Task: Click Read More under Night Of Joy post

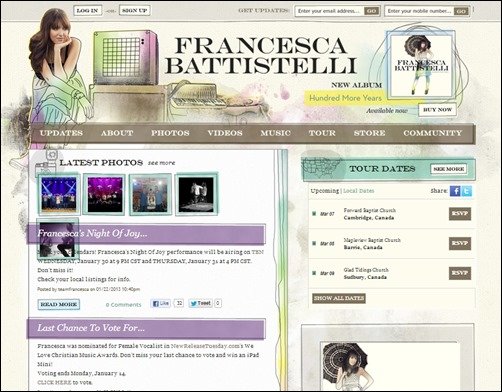Action: click(59, 304)
